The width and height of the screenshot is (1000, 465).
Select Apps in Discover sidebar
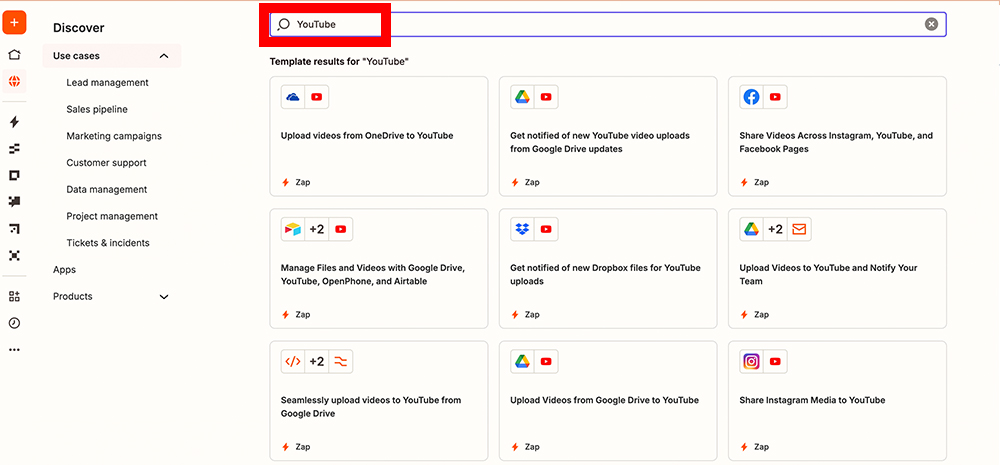[64, 270]
